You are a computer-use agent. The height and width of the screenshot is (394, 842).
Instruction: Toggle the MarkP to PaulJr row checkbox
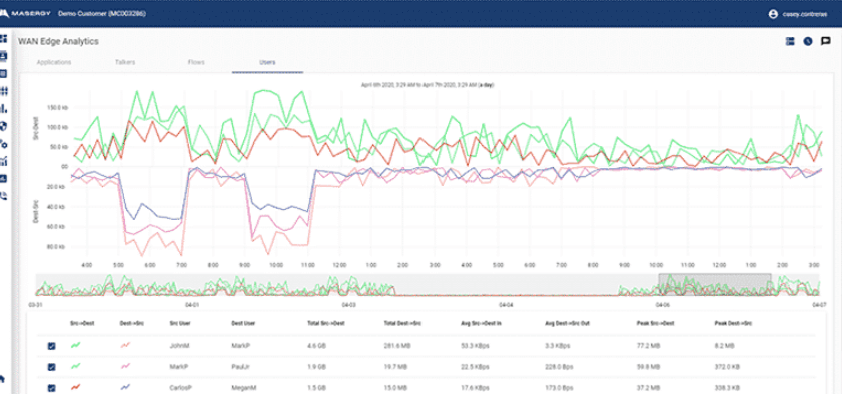click(x=52, y=367)
